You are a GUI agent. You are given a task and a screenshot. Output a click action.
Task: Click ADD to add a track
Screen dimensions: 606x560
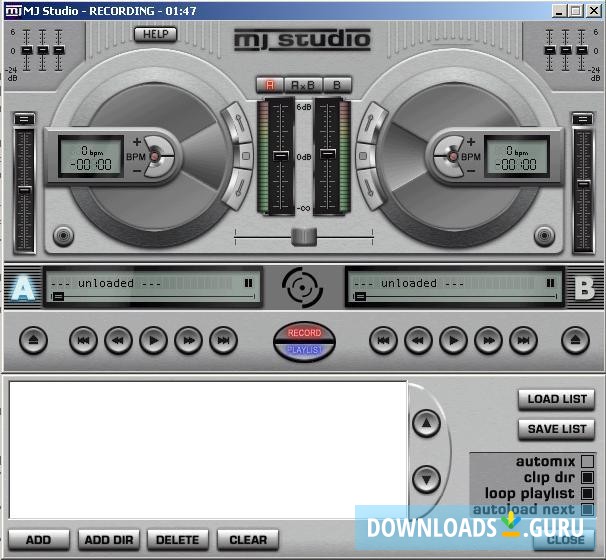pos(39,540)
